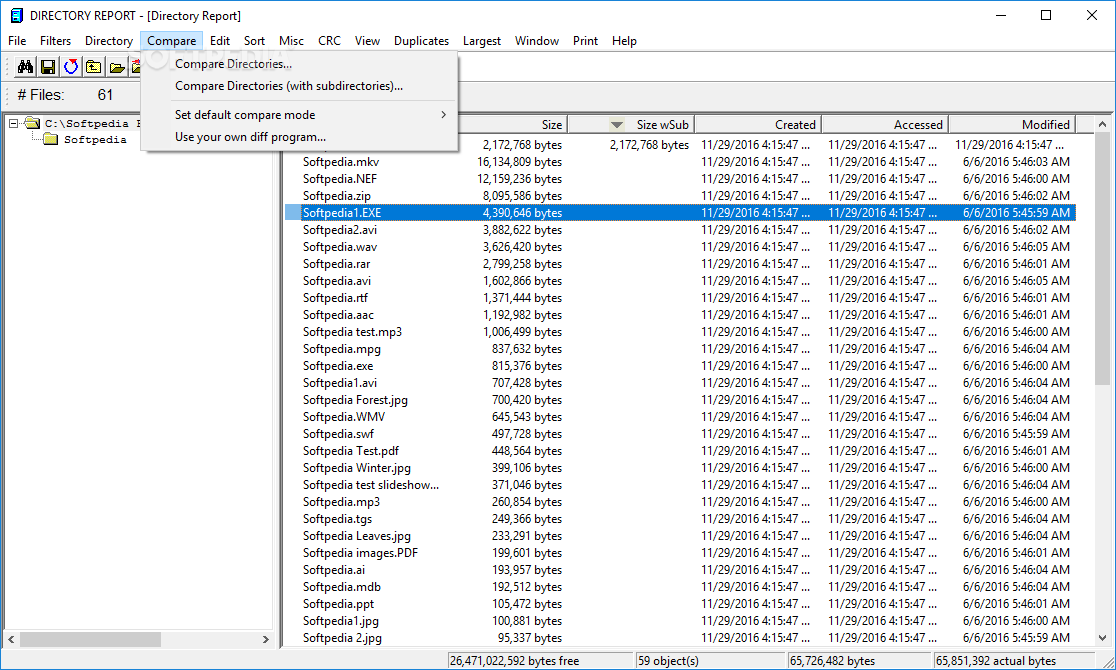Select the Softpedia.mkv file row

tap(680, 162)
